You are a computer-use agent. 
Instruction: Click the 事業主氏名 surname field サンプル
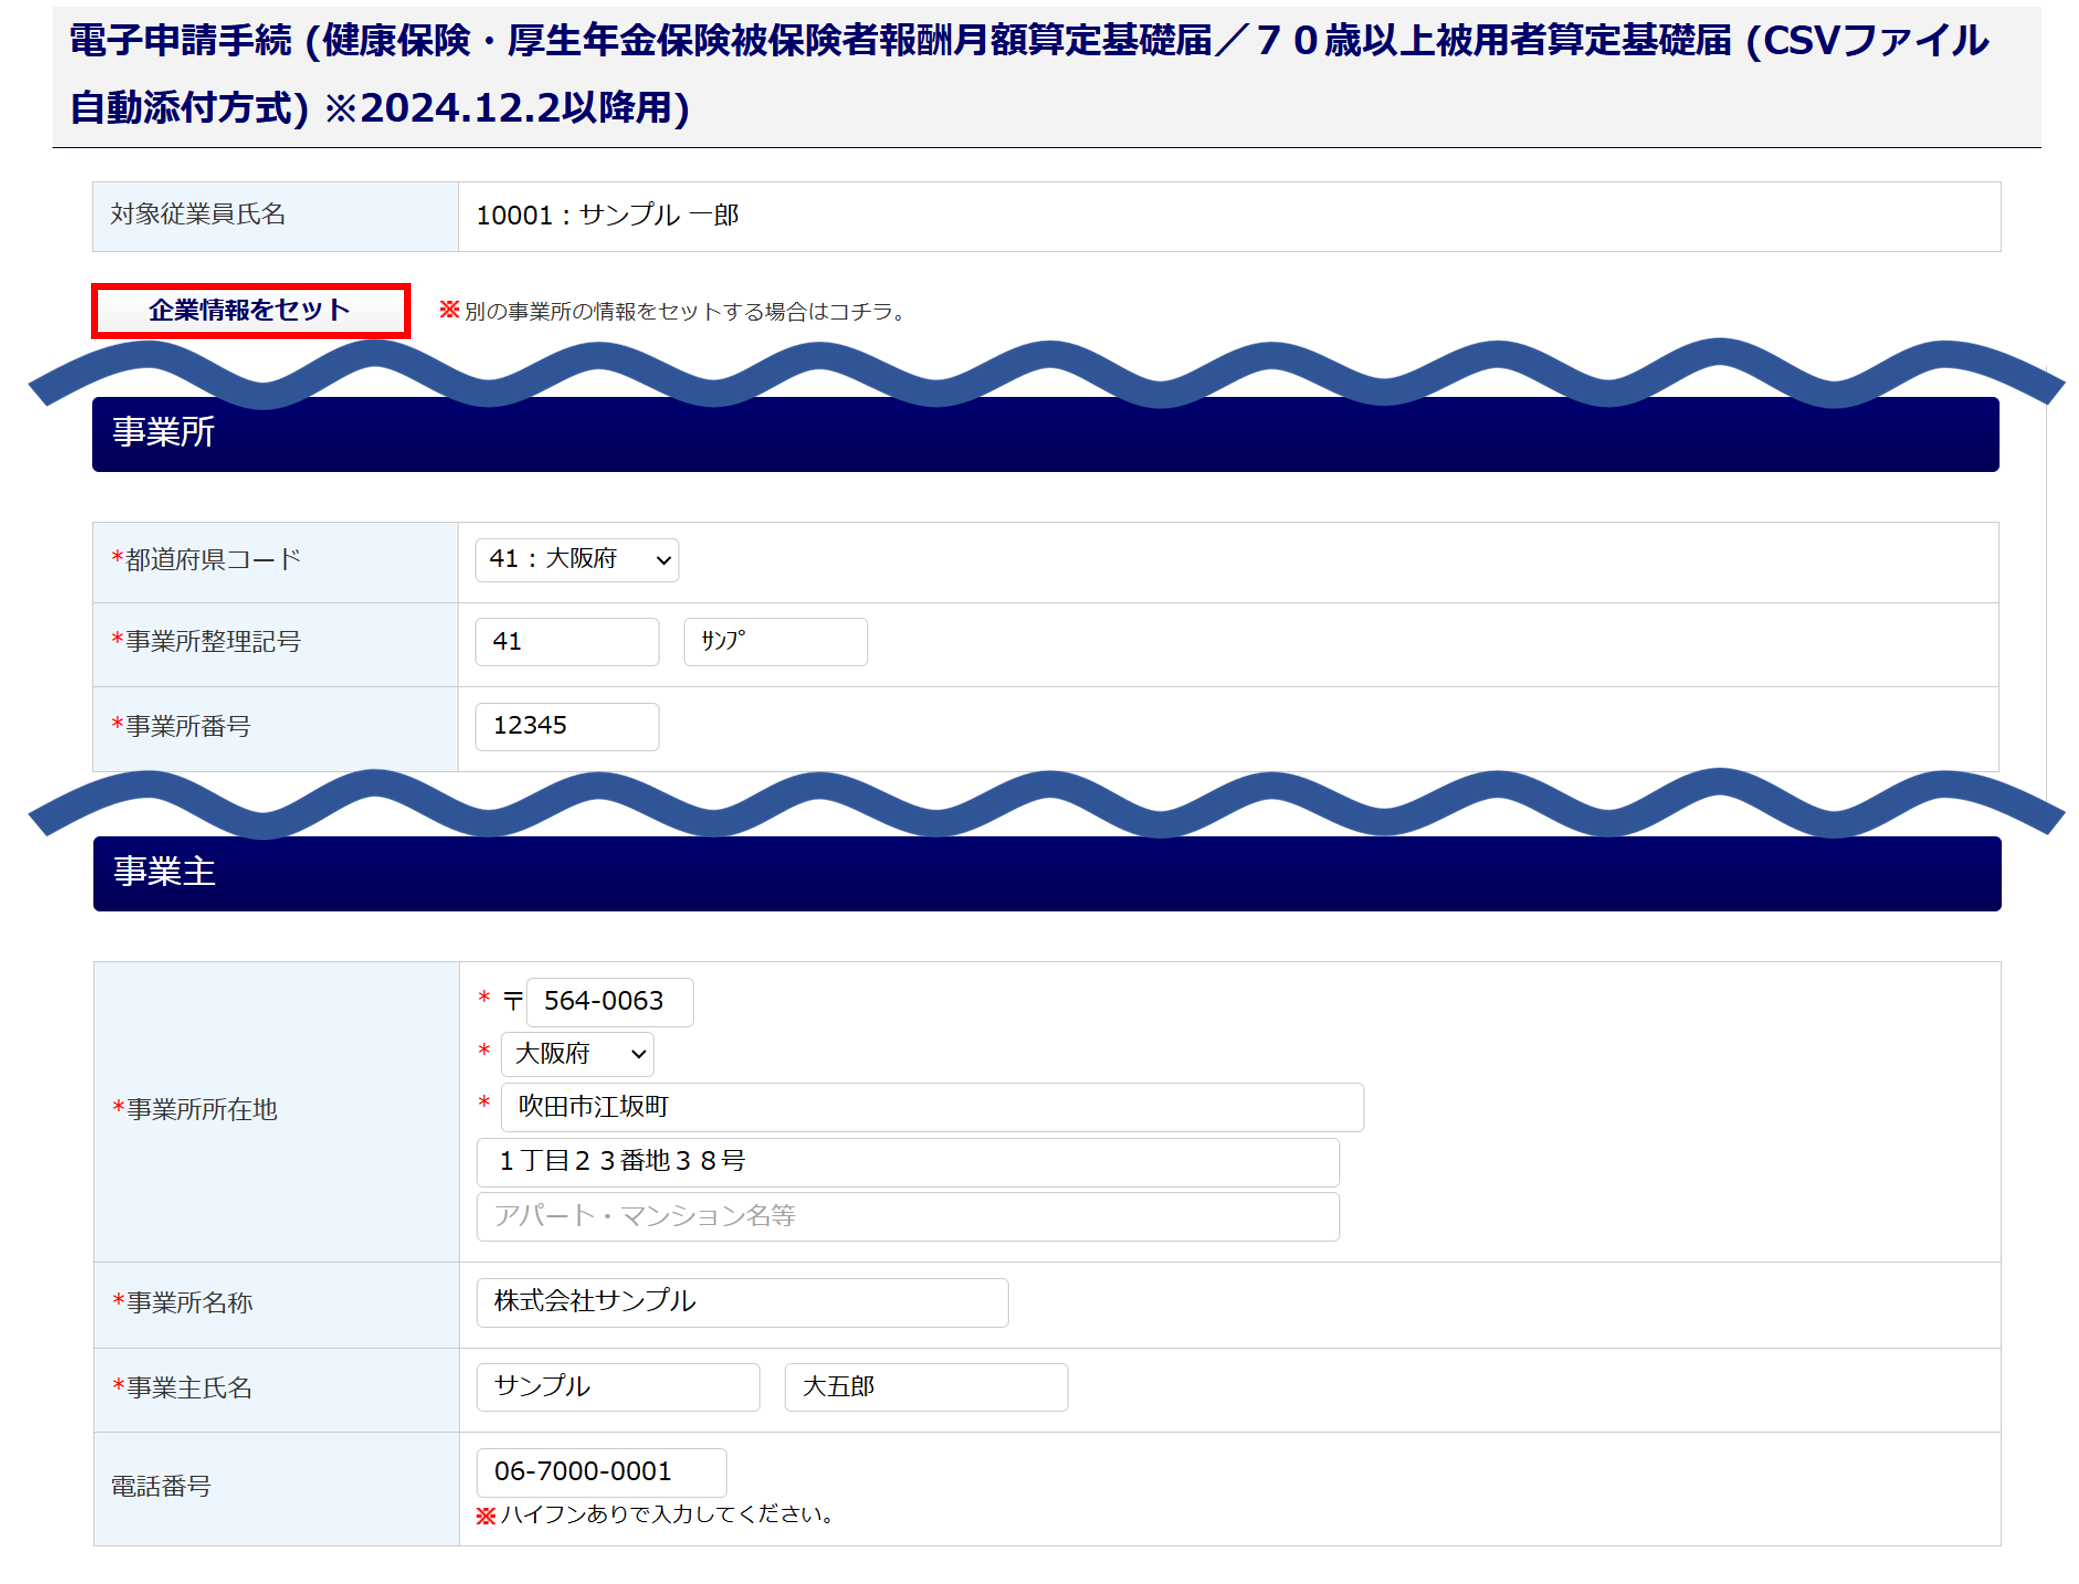click(617, 1387)
